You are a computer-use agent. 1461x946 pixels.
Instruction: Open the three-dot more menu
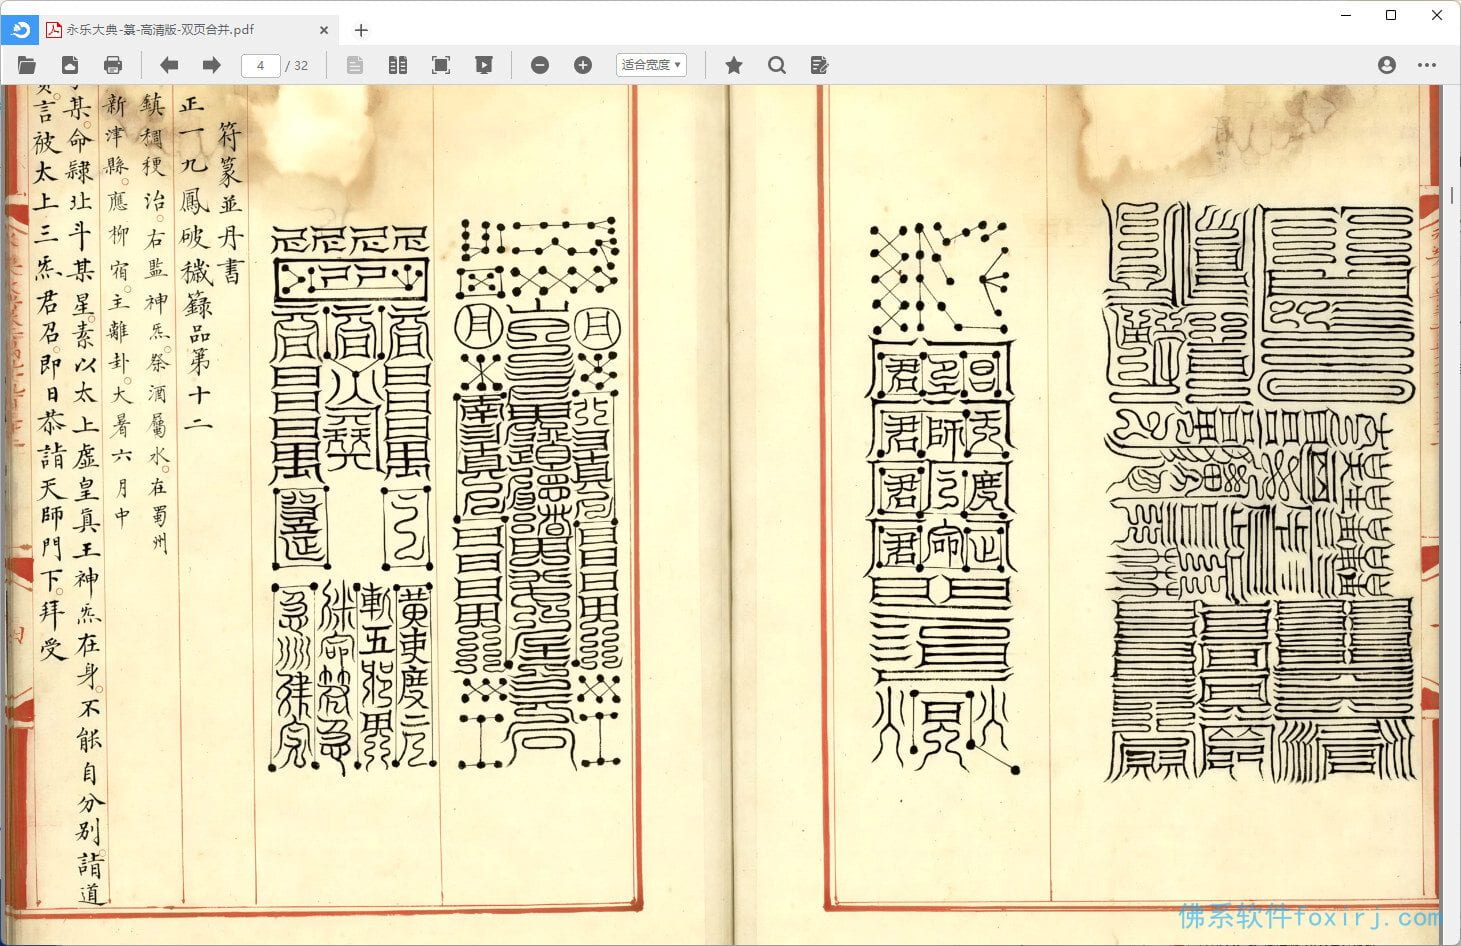[1427, 65]
